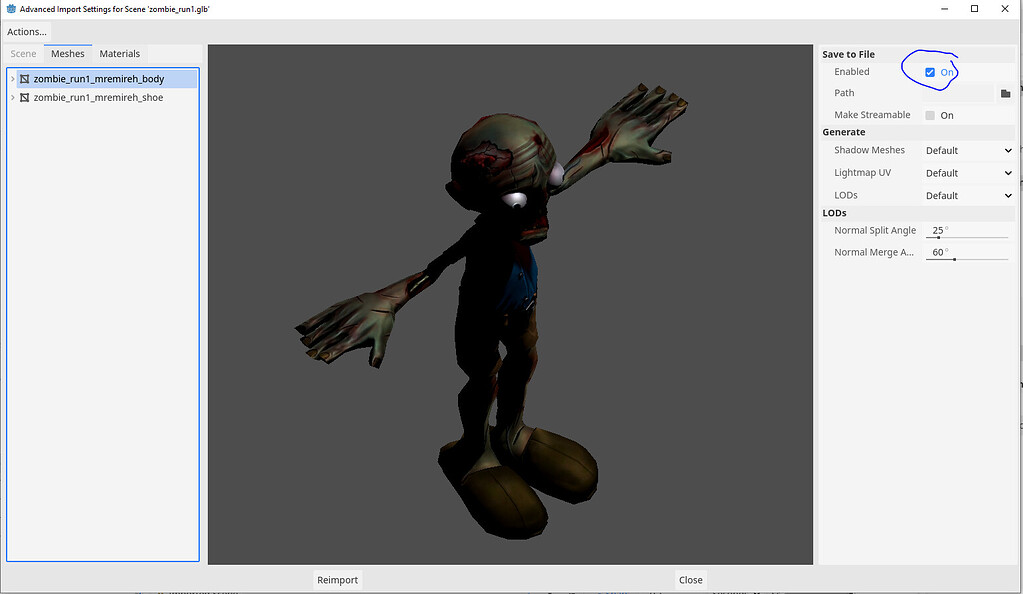Expand the zombie_run1_mremireh_shoe tree item
Image resolution: width=1023 pixels, height=594 pixels.
click(11, 97)
